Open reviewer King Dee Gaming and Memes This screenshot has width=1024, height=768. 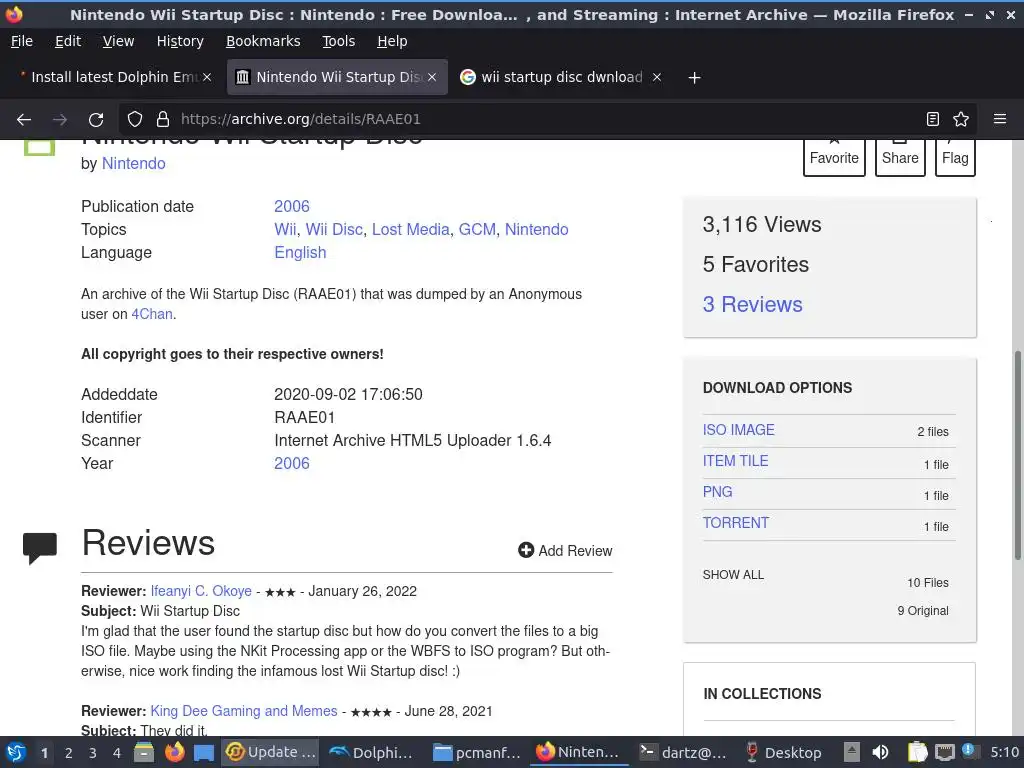[244, 711]
